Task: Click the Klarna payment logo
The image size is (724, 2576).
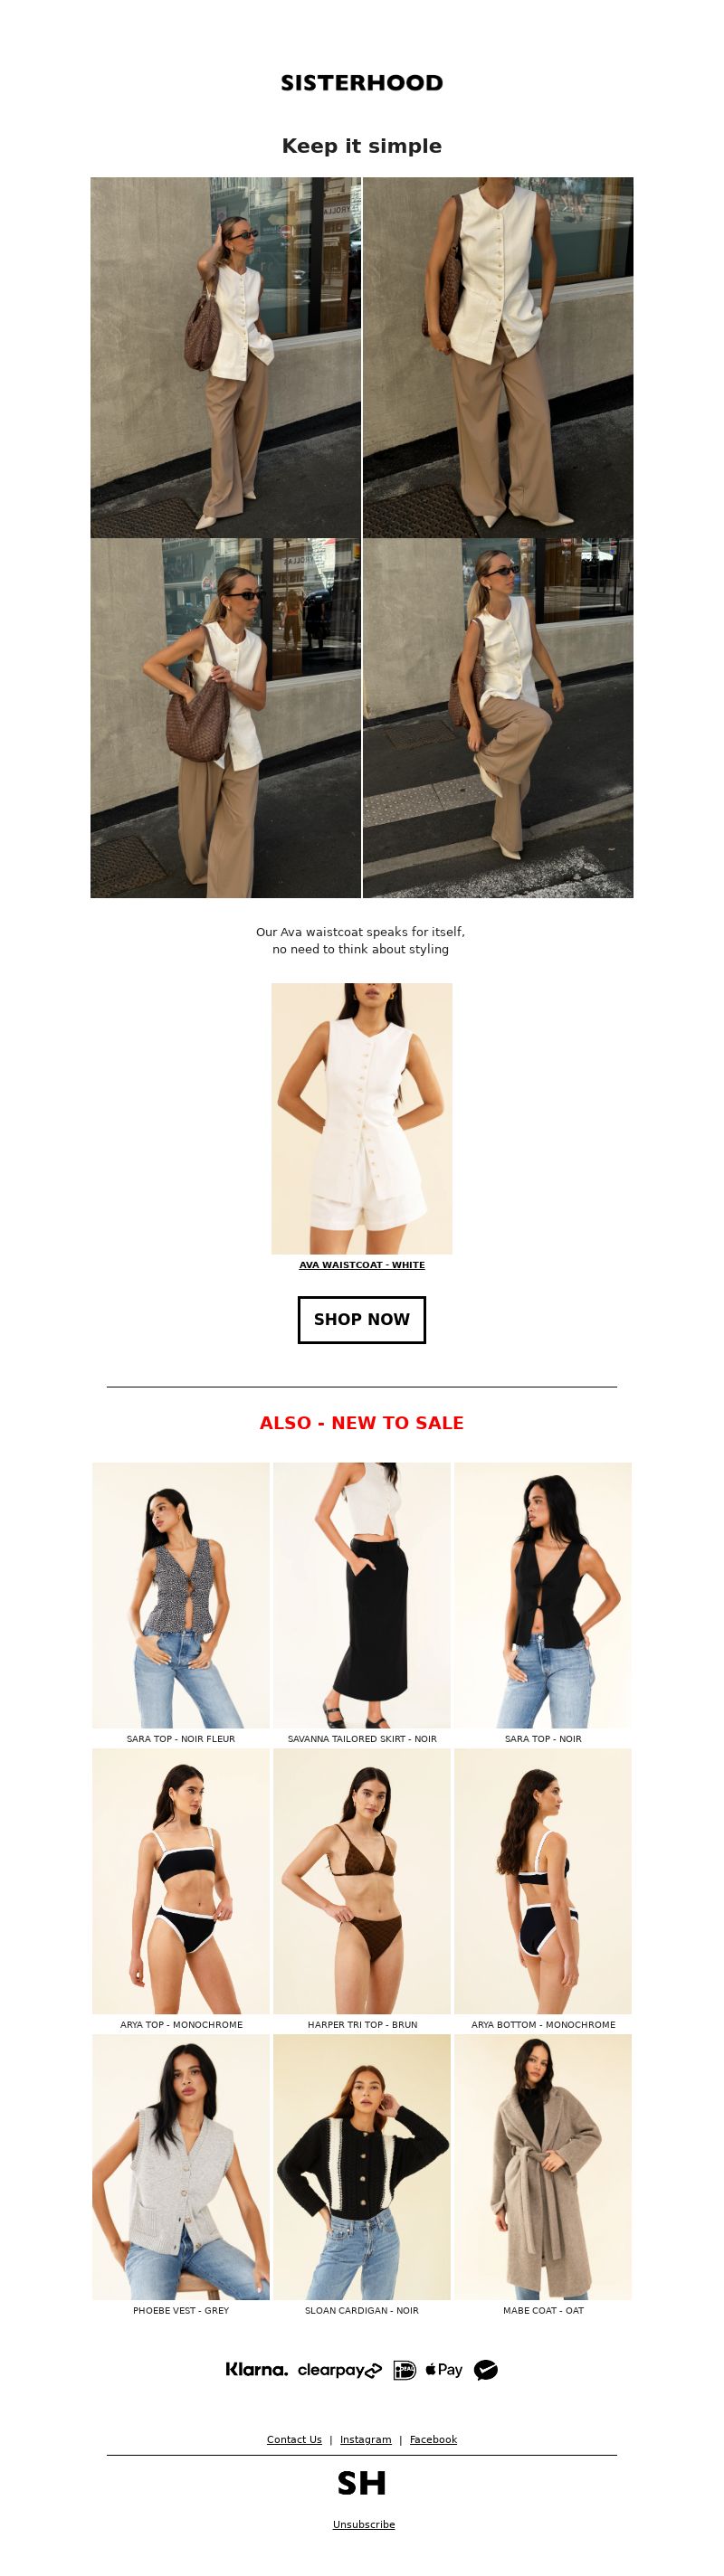Action: (x=256, y=2369)
